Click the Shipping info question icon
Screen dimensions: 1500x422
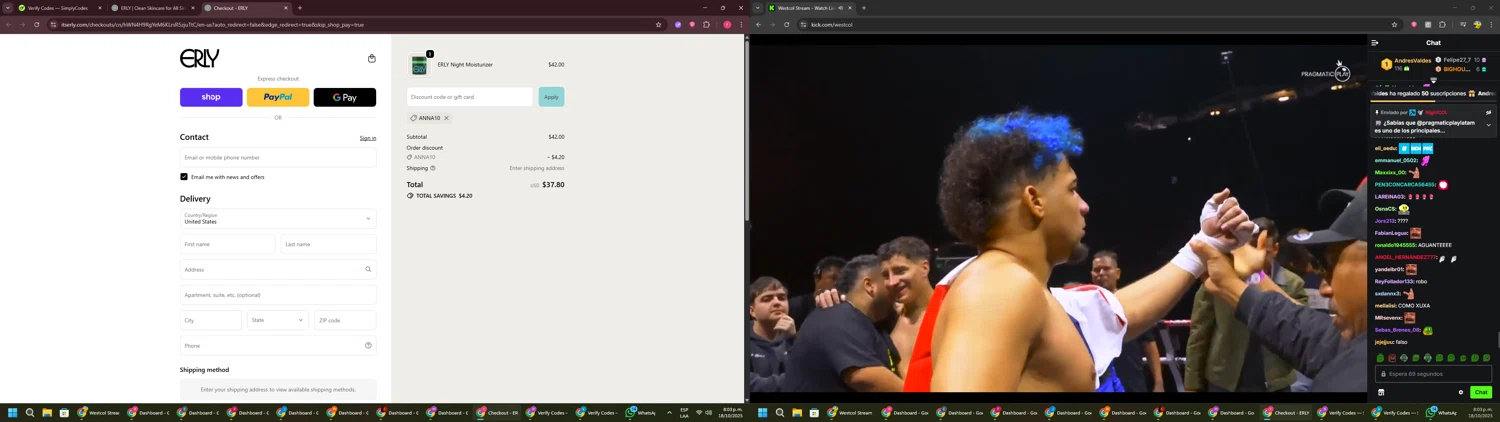click(433, 168)
